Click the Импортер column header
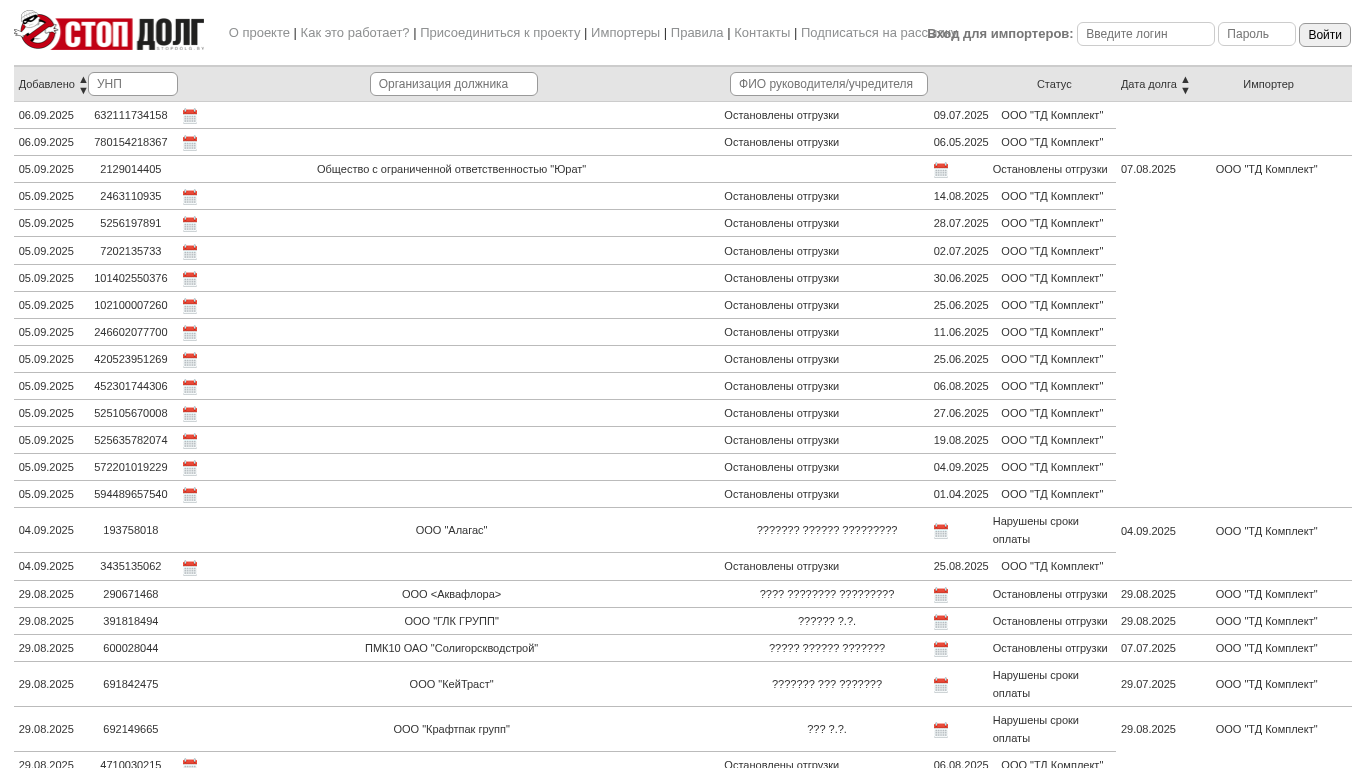This screenshot has width=1366, height=768. point(1268,84)
